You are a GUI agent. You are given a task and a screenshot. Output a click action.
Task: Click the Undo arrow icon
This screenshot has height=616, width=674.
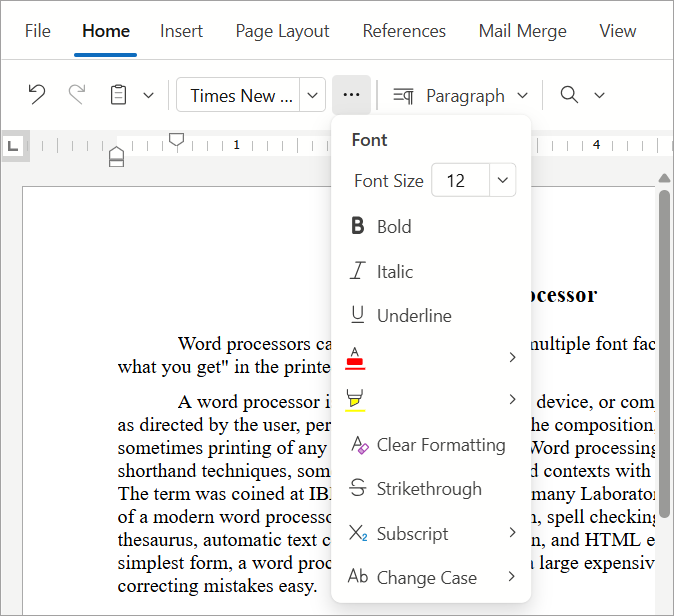click(x=37, y=95)
